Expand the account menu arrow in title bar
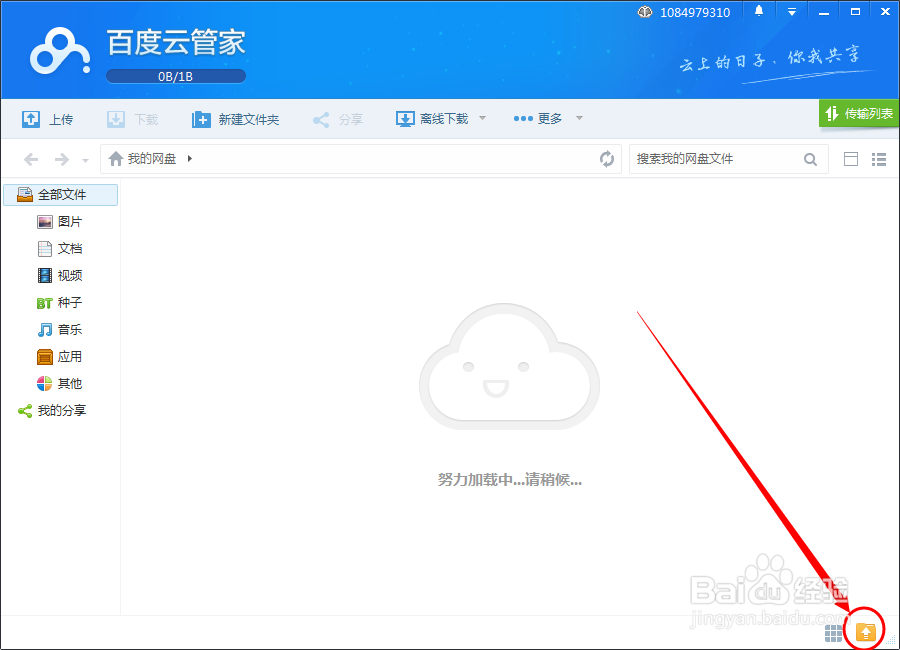This screenshot has width=900, height=650. click(792, 11)
